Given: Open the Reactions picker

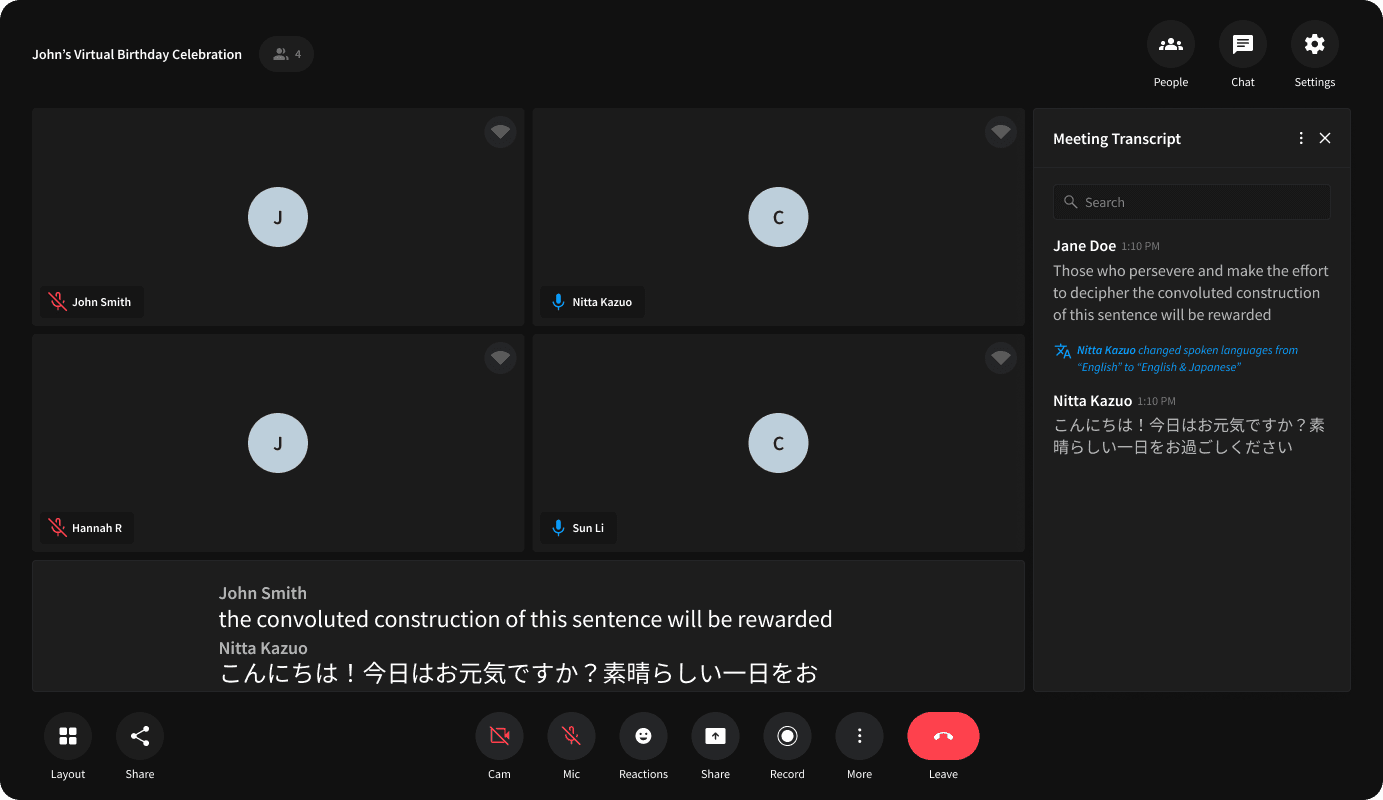Looking at the screenshot, I should pos(643,735).
